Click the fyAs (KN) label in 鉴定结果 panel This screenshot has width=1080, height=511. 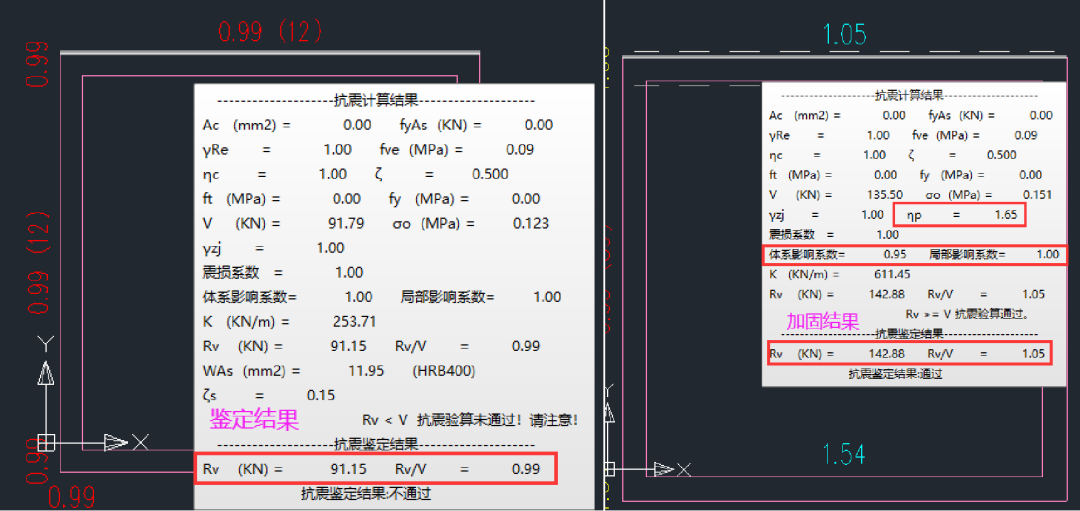(441, 125)
